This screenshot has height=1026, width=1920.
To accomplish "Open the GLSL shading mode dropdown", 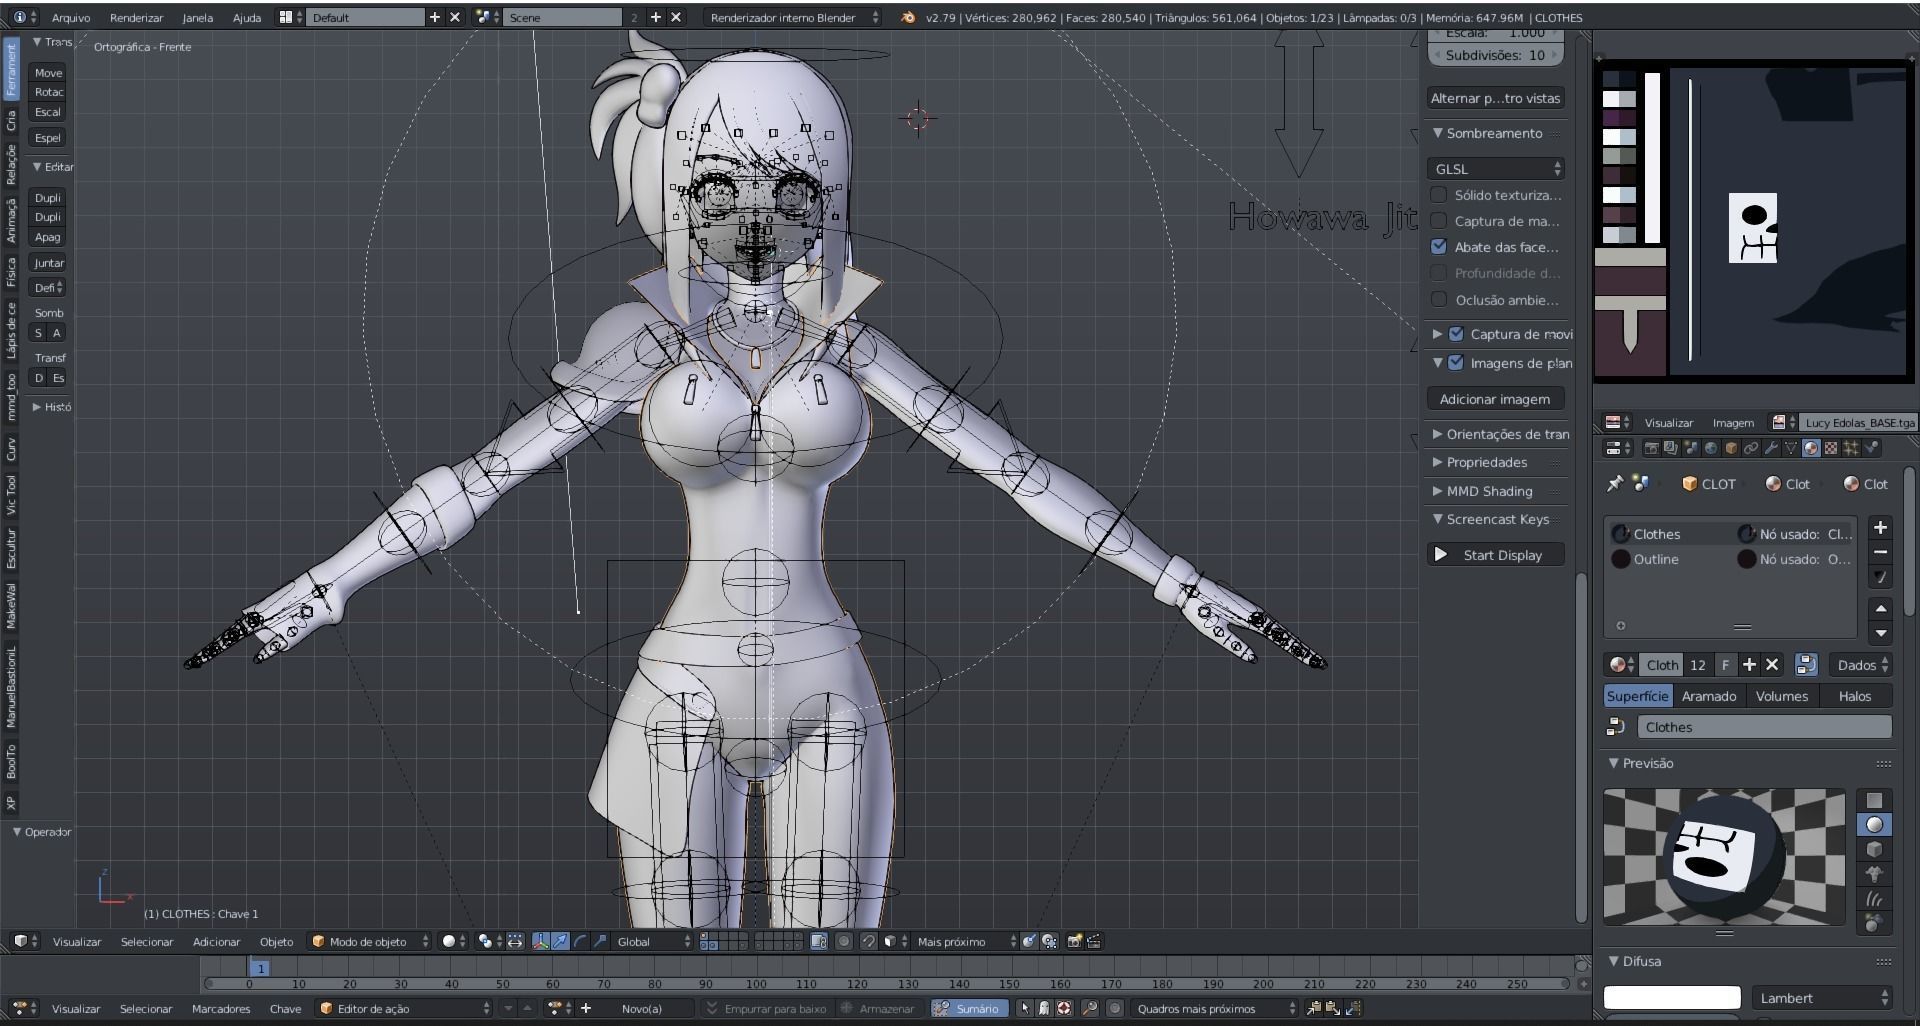I will (x=1496, y=169).
